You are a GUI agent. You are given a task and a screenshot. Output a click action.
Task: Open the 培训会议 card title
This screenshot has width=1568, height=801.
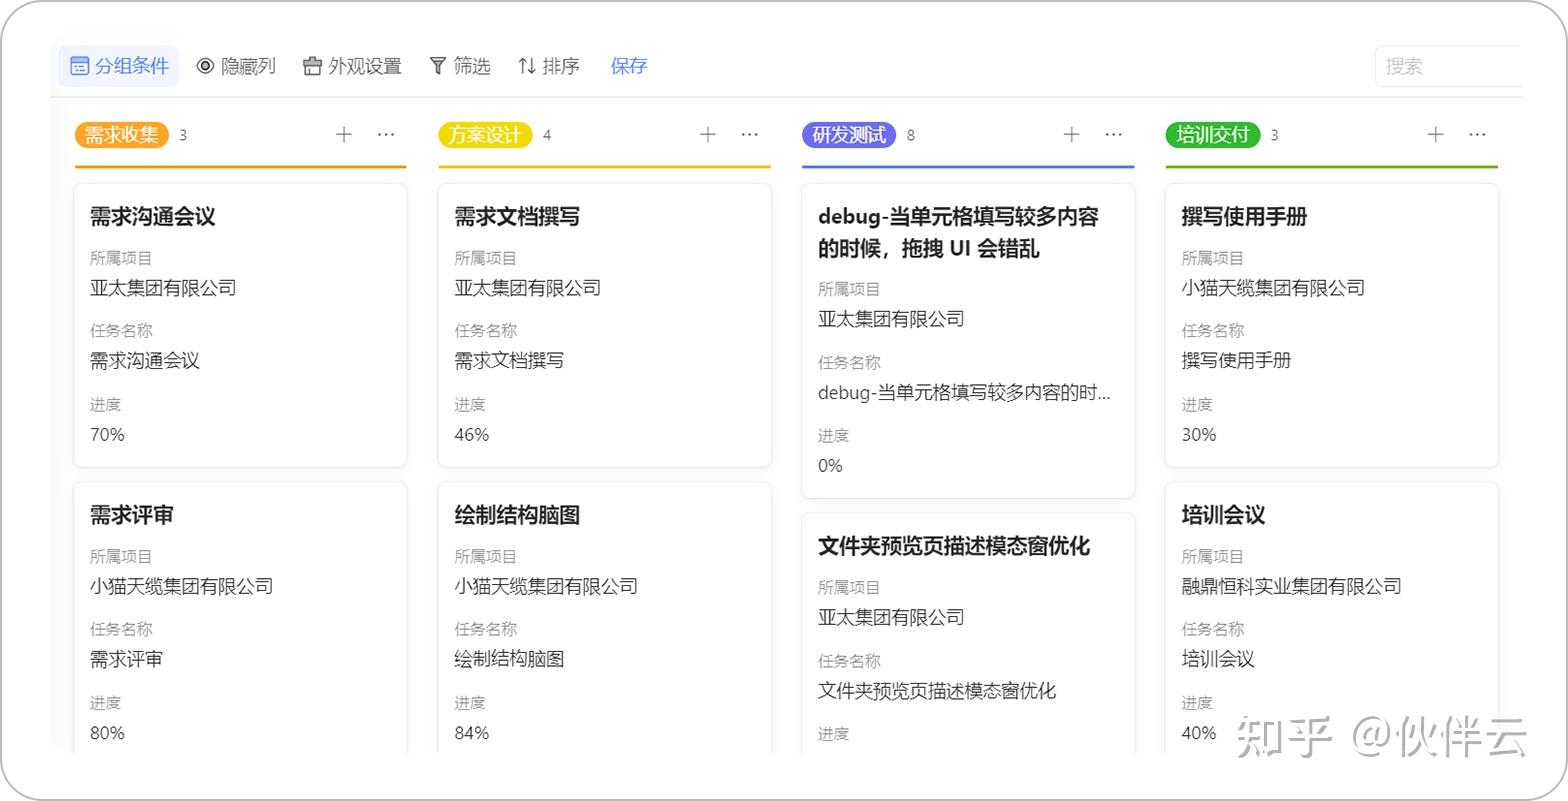pos(1223,515)
